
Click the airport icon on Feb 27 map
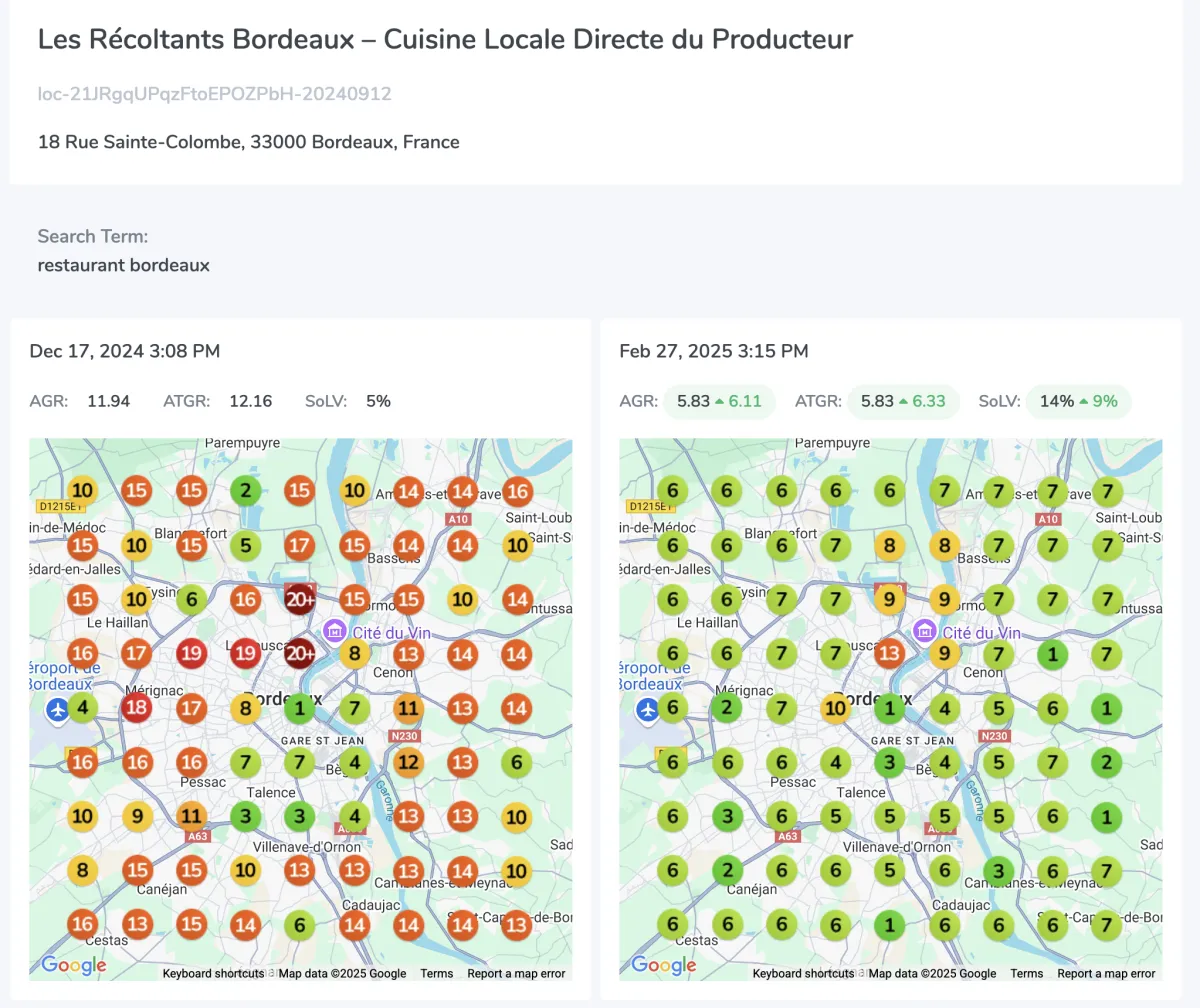[649, 709]
